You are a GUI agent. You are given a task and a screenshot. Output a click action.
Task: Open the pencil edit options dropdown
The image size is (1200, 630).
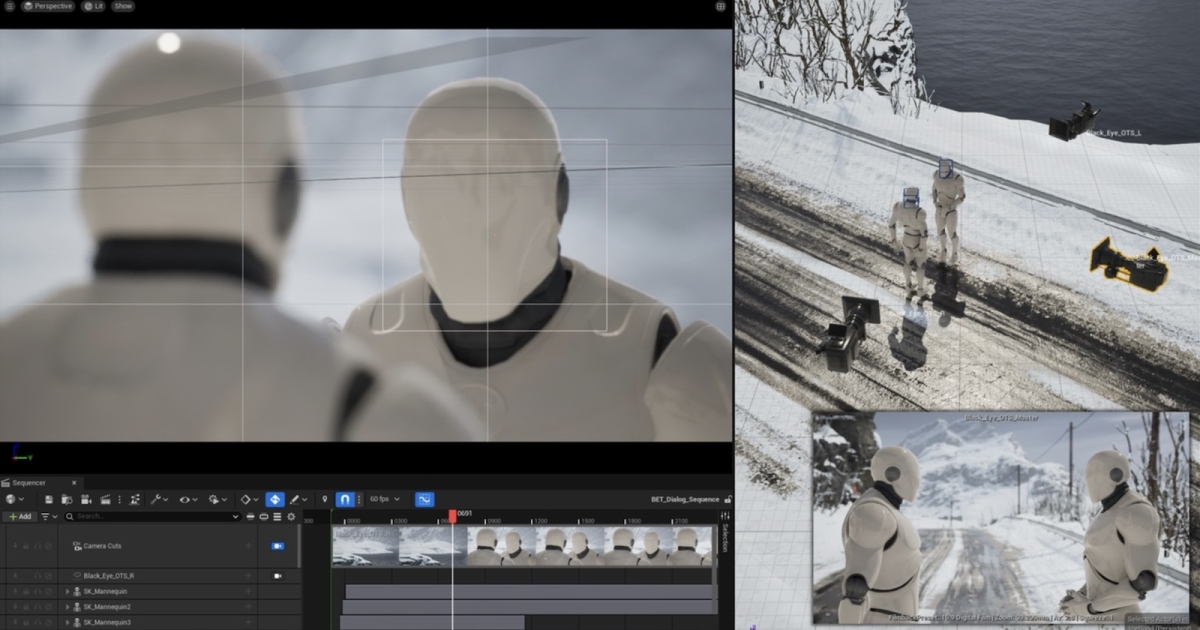(298, 499)
